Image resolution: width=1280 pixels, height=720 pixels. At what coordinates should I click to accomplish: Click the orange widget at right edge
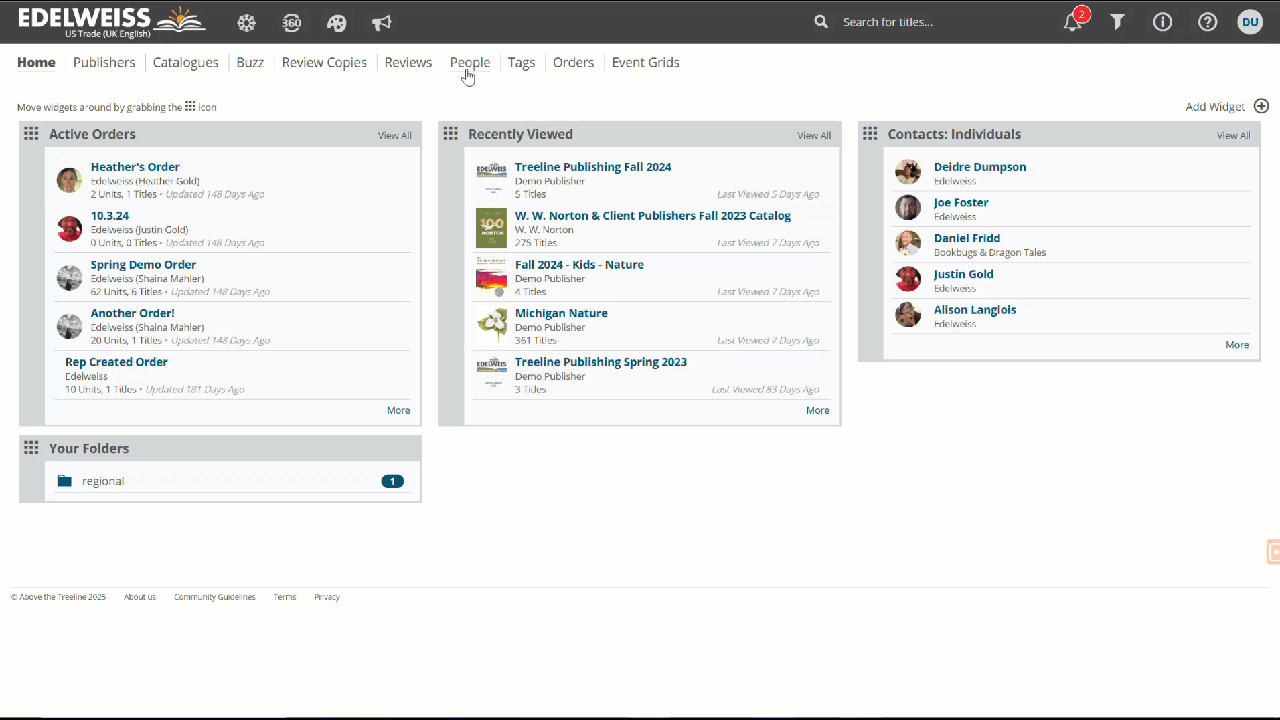1273,551
